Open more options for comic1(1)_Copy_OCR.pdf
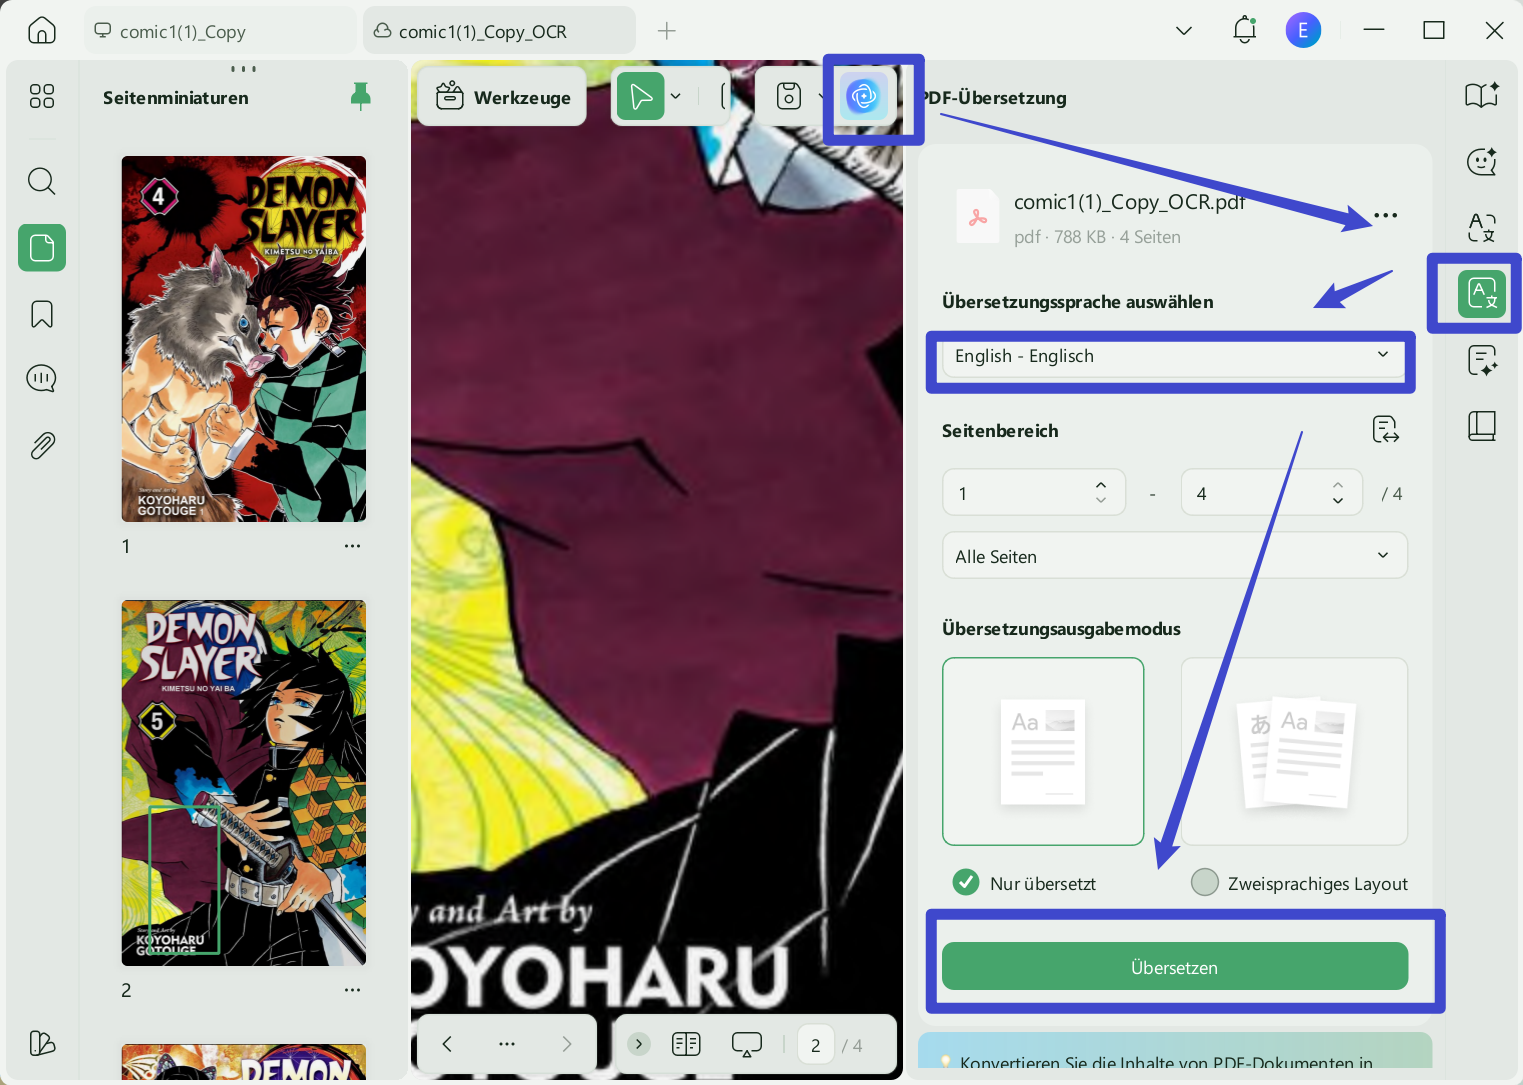Image resolution: width=1523 pixels, height=1085 pixels. click(x=1385, y=214)
